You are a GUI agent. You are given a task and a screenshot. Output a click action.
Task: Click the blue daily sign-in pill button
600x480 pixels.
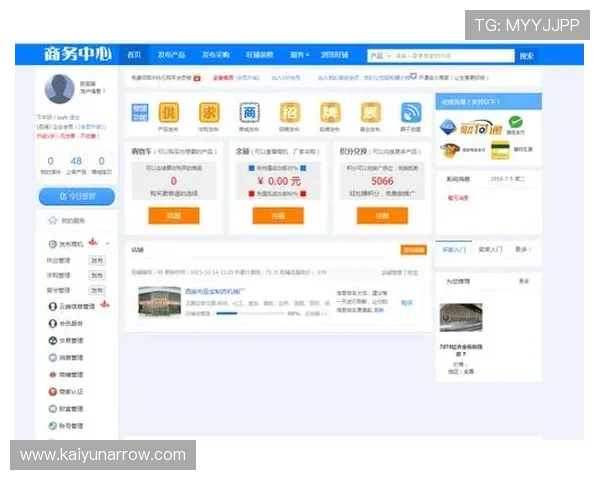pyautogui.click(x=77, y=196)
